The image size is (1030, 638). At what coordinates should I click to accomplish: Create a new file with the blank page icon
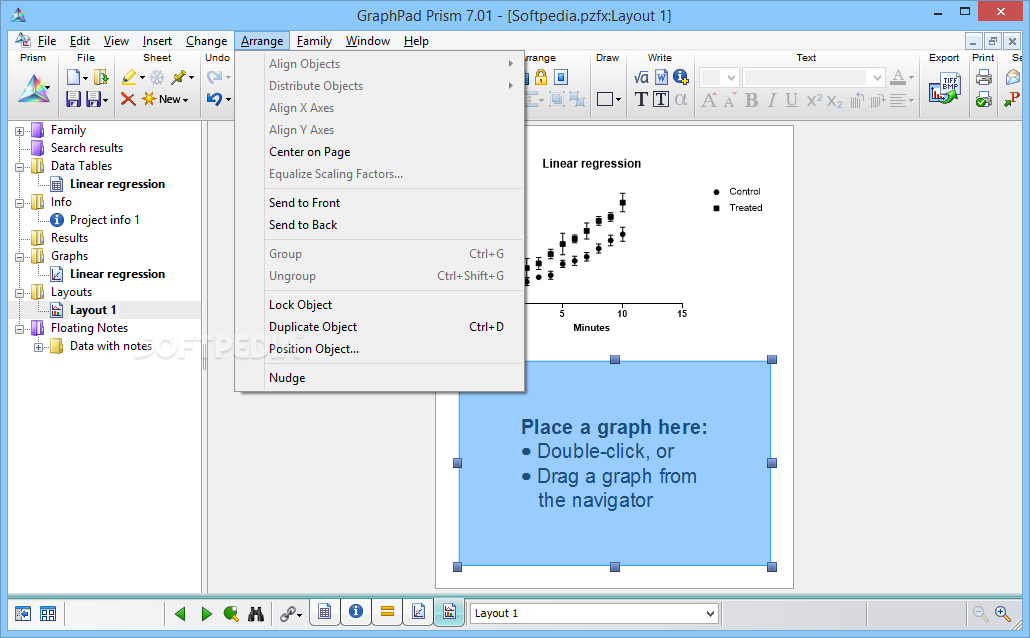[74, 78]
